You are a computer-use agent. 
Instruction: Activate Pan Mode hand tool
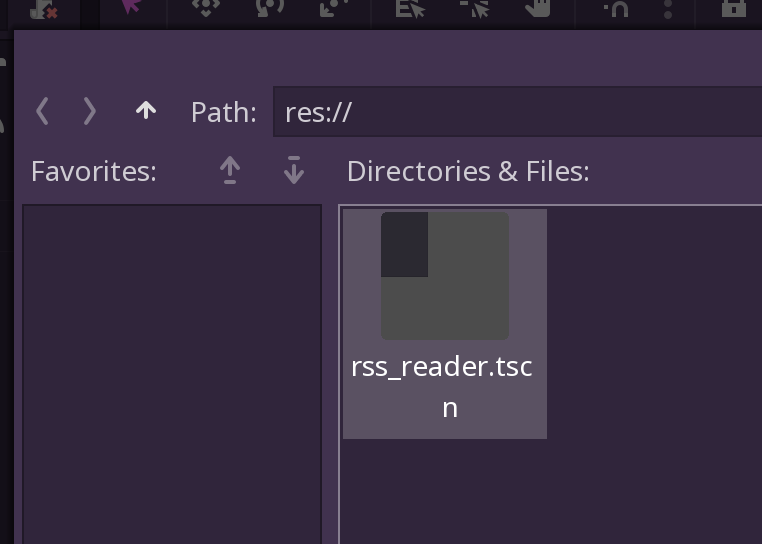pos(538,8)
